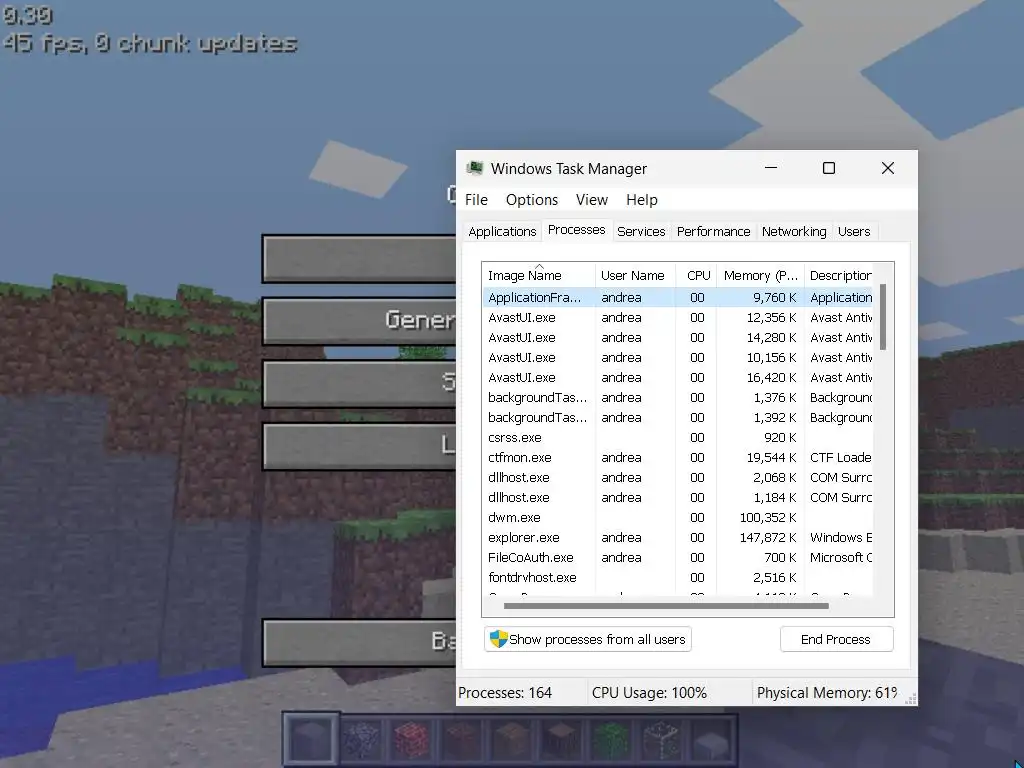Click the CTF Loade description cell
Viewport: 1024px width, 768px height.
840,458
